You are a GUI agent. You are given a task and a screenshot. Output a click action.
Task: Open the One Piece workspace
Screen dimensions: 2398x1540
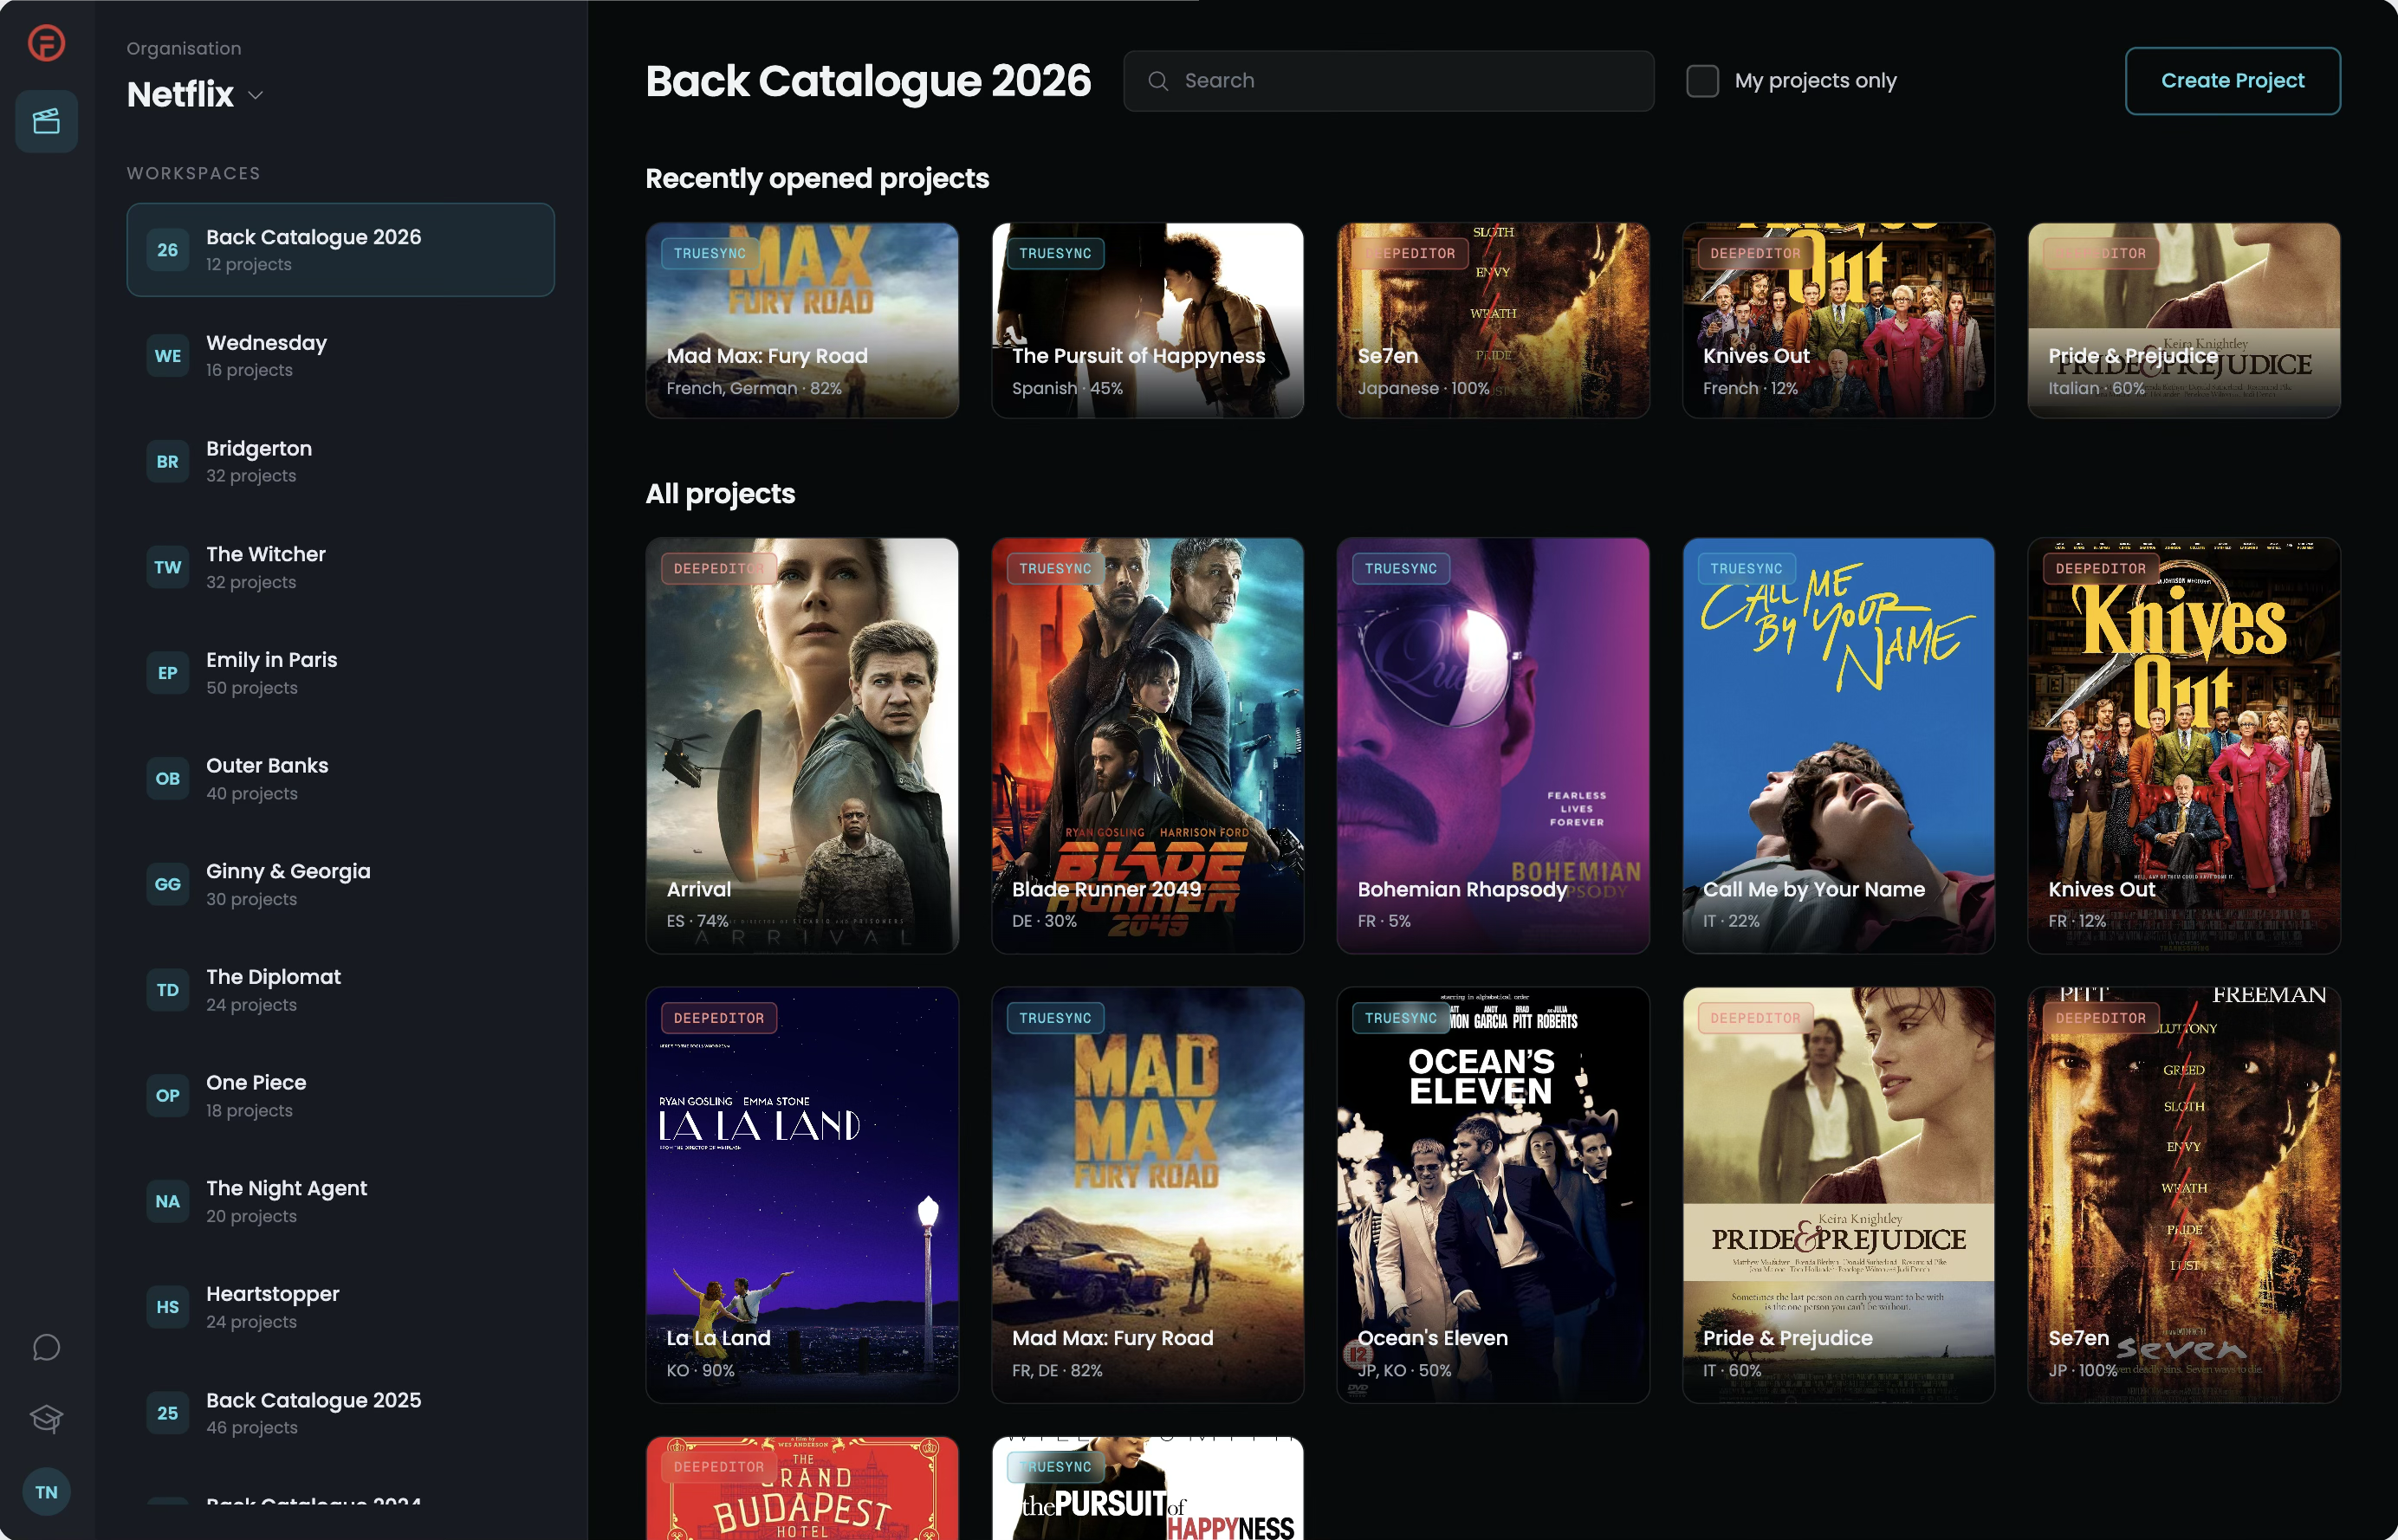pyautogui.click(x=340, y=1096)
